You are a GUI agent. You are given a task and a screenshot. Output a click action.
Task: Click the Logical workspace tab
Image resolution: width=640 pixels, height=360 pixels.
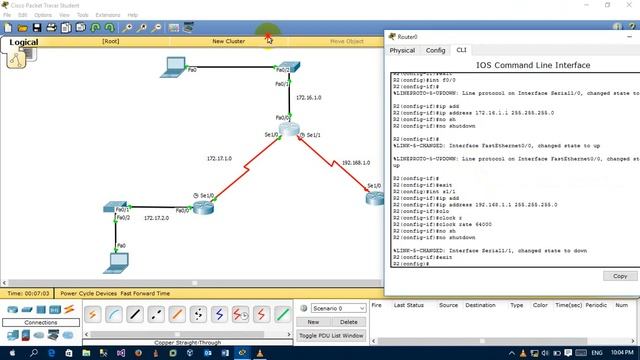24,42
